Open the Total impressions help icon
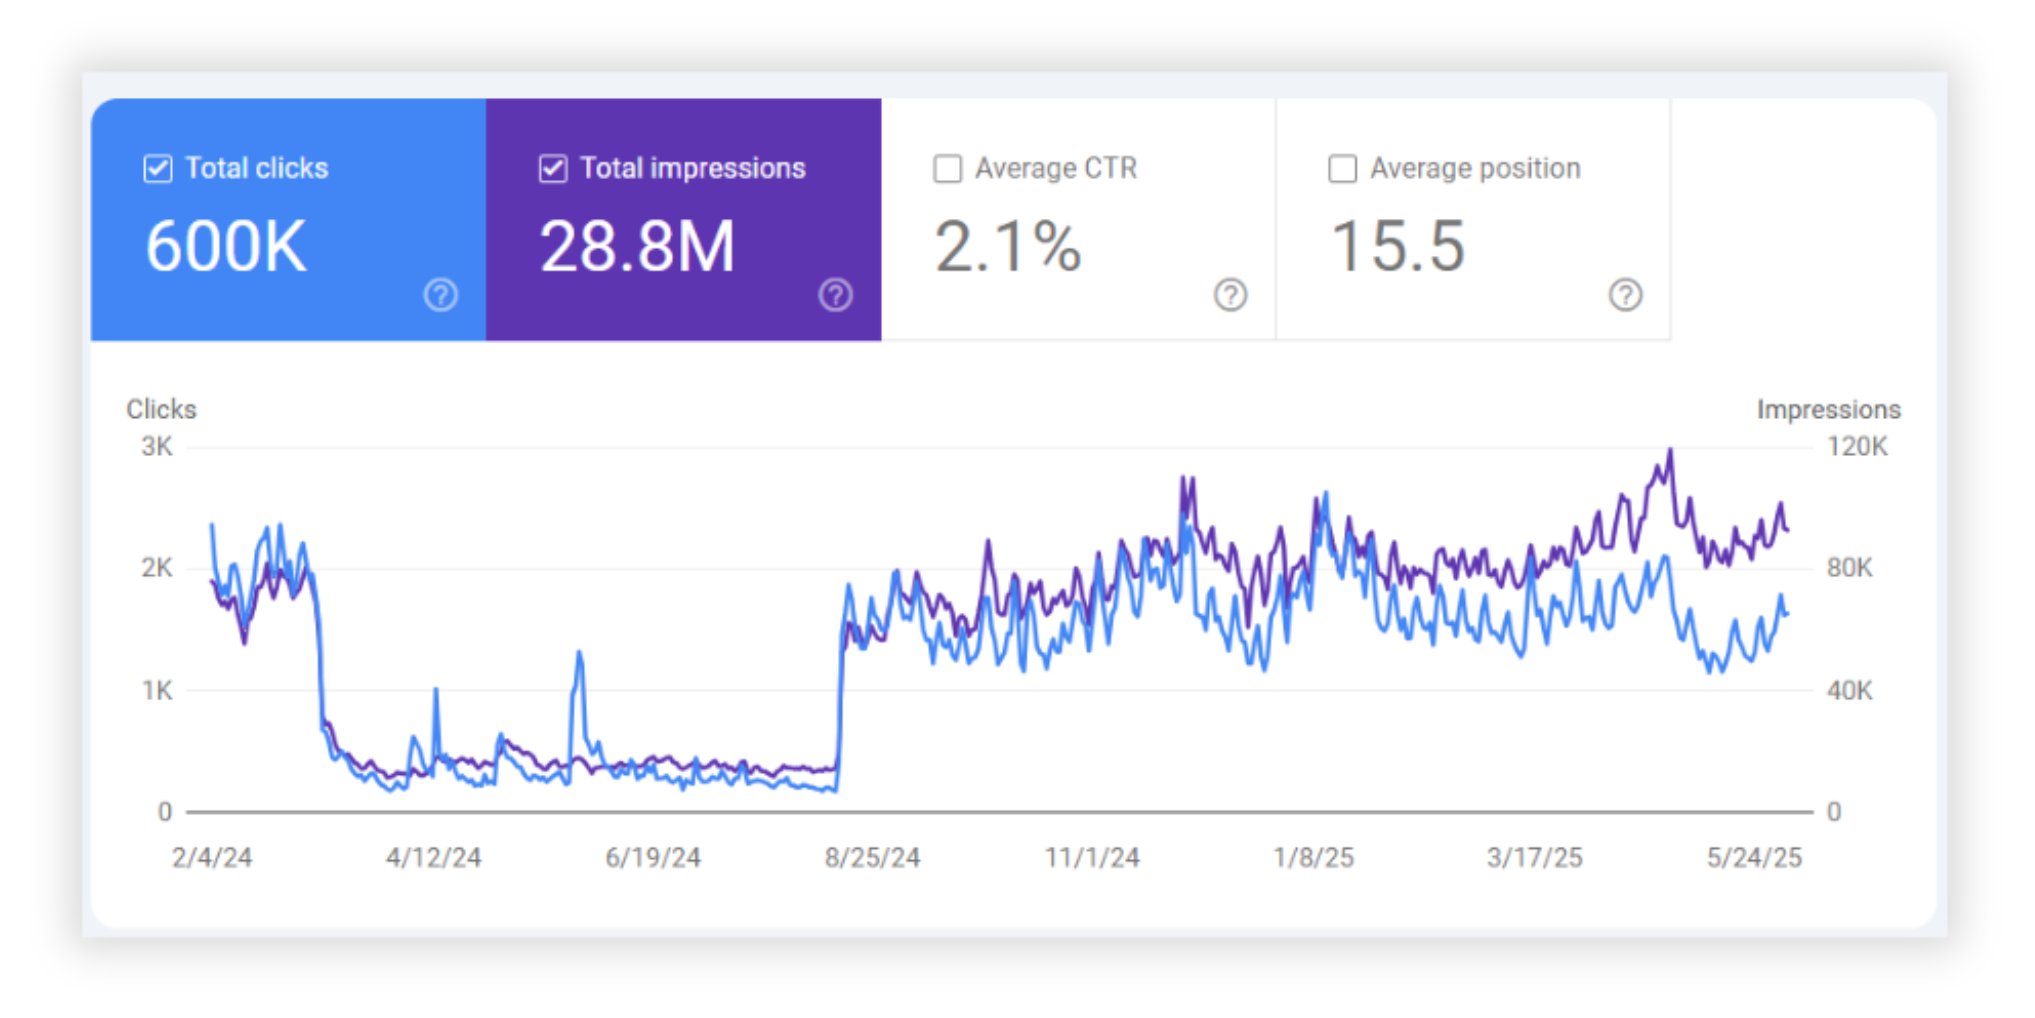This screenshot has width=2035, height=1018. point(835,295)
